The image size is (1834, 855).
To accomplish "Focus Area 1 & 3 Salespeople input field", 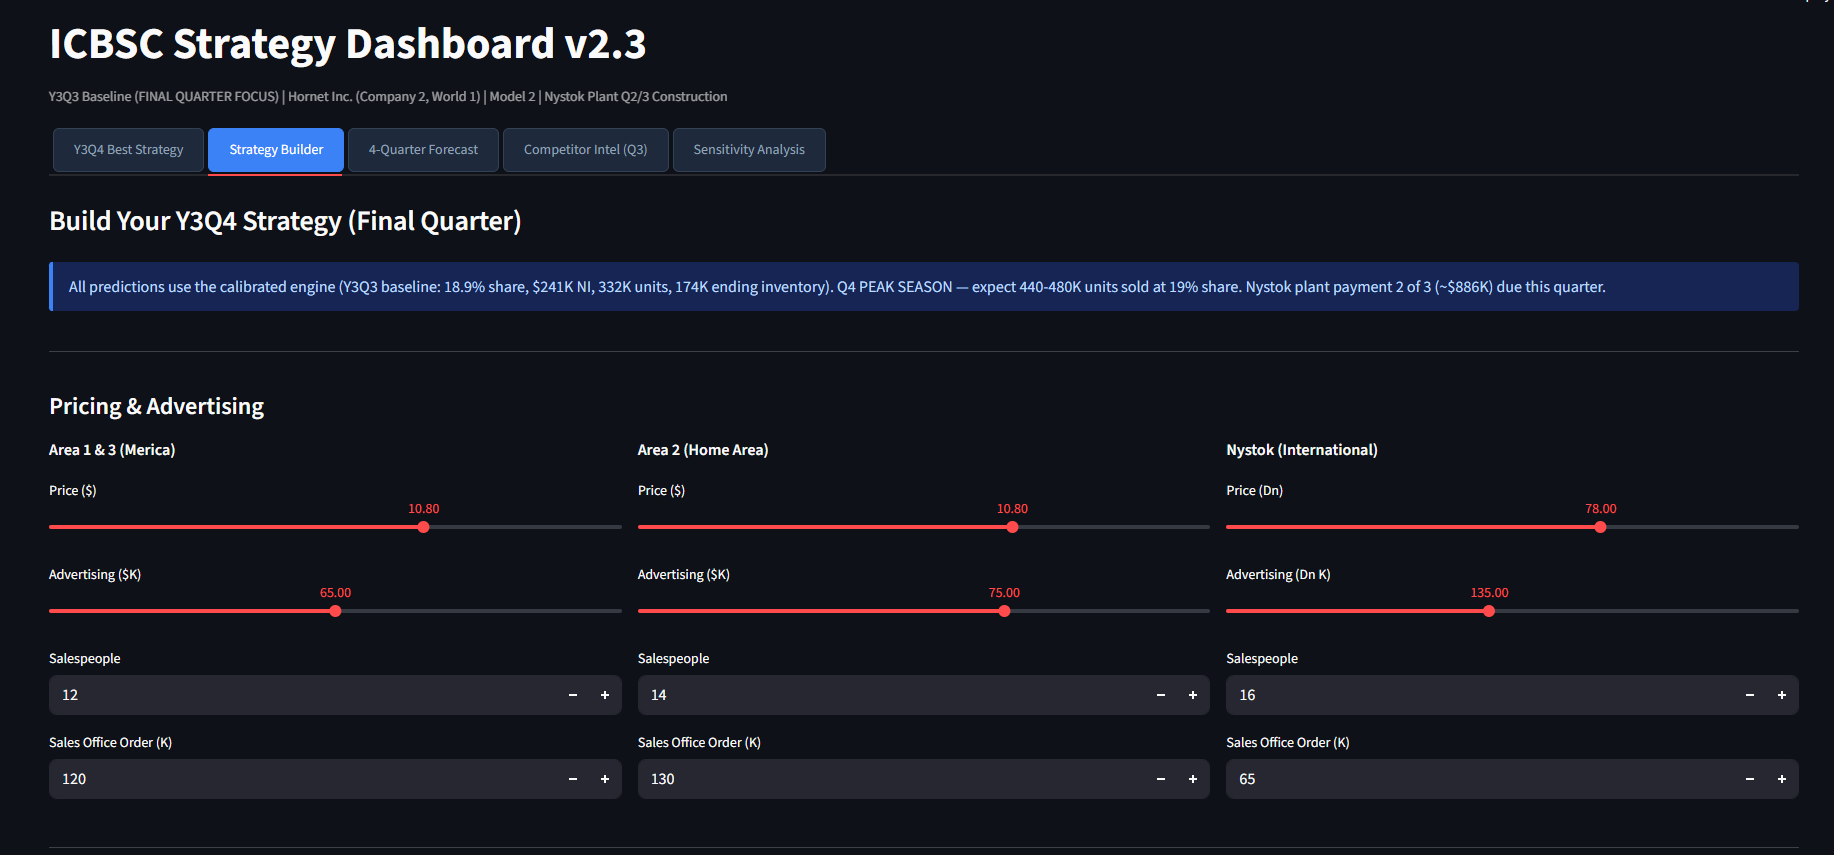I will pyautogui.click(x=300, y=695).
